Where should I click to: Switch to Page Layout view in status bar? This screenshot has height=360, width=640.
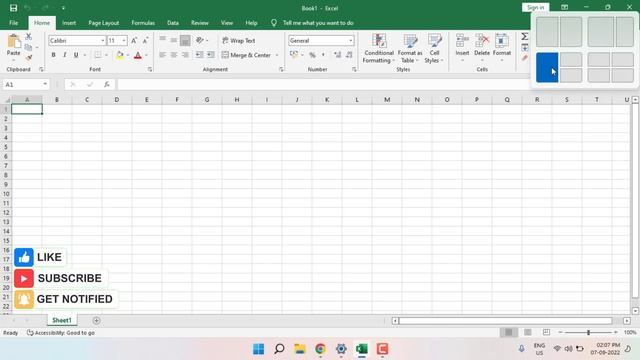point(528,332)
